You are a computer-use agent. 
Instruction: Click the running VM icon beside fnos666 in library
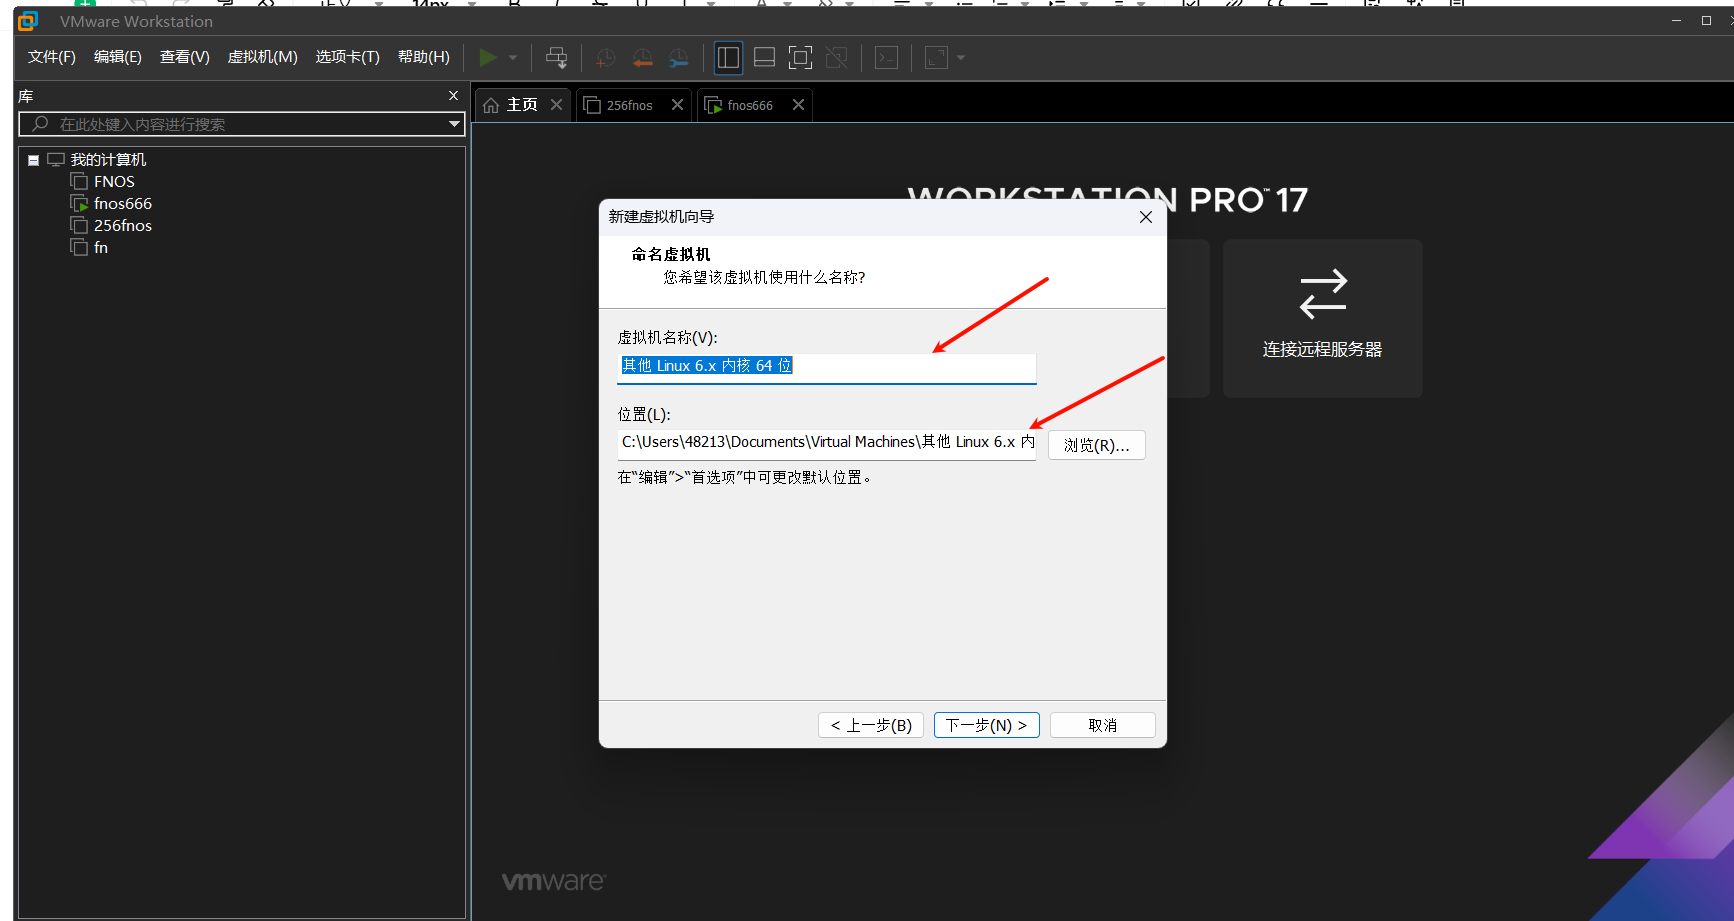[x=79, y=204]
